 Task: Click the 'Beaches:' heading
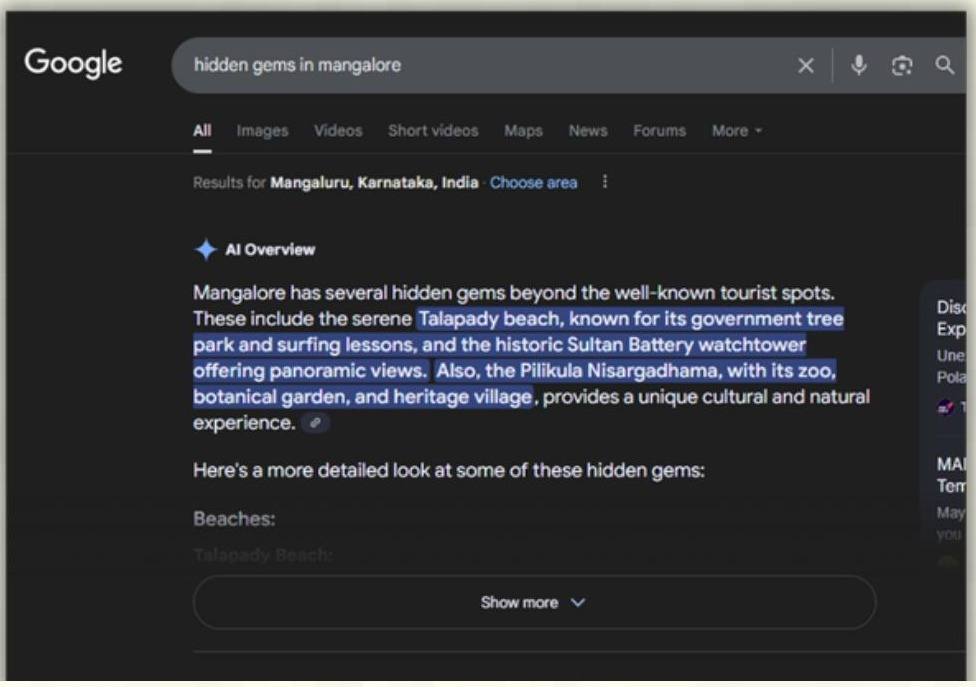[x=234, y=518]
